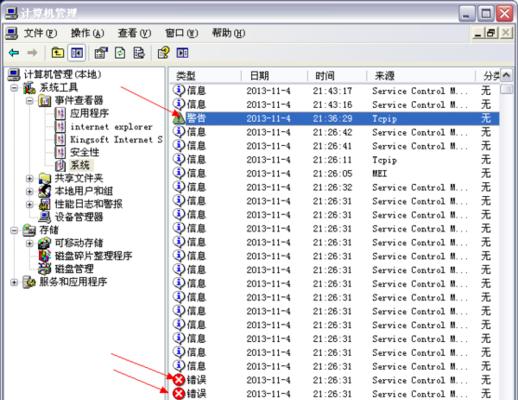Click the Forward arrow toolbar button
The image size is (518, 400).
point(32,53)
